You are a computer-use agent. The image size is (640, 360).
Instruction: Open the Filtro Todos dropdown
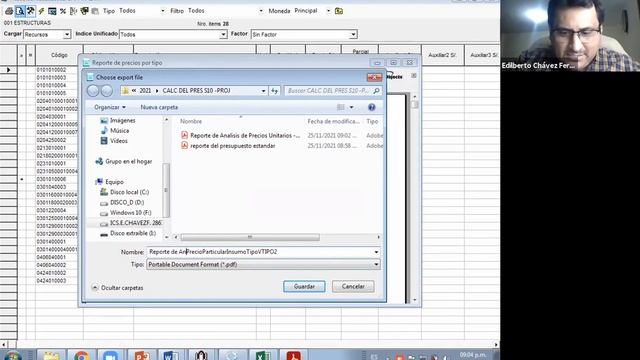pos(261,11)
